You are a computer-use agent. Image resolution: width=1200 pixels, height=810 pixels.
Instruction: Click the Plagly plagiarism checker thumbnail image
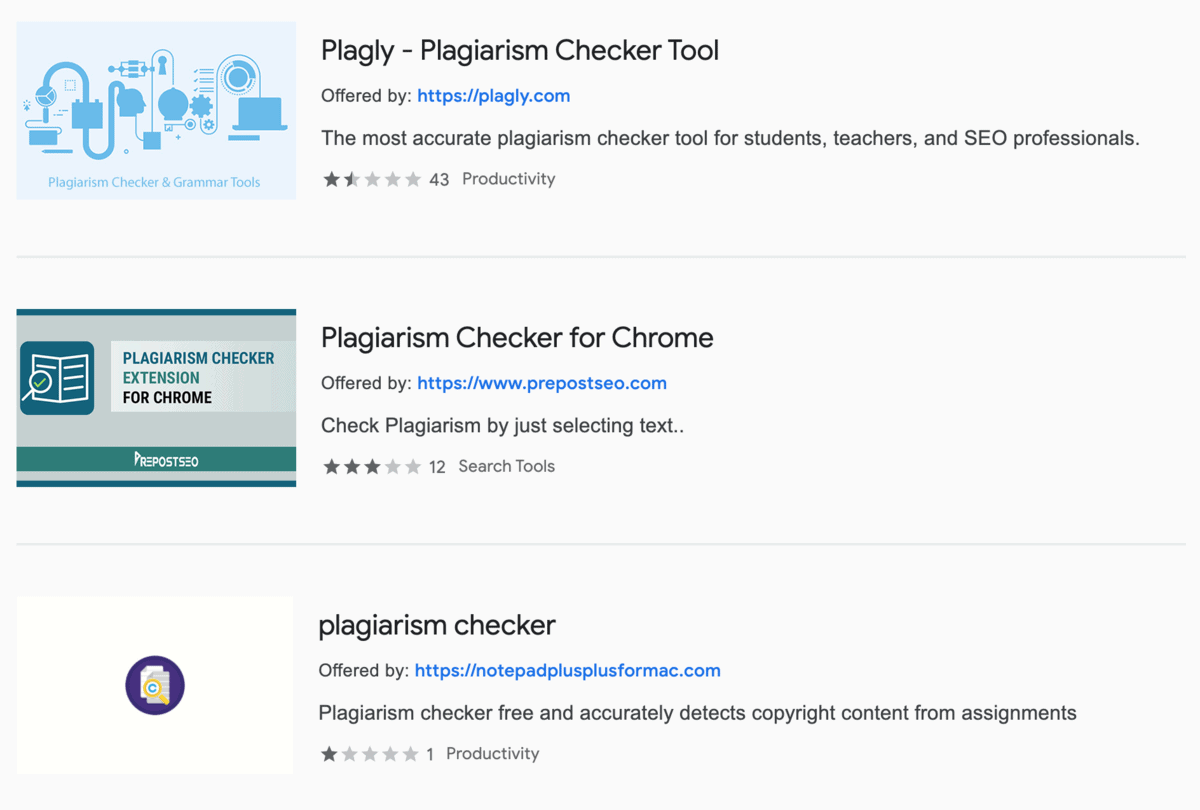click(x=155, y=110)
